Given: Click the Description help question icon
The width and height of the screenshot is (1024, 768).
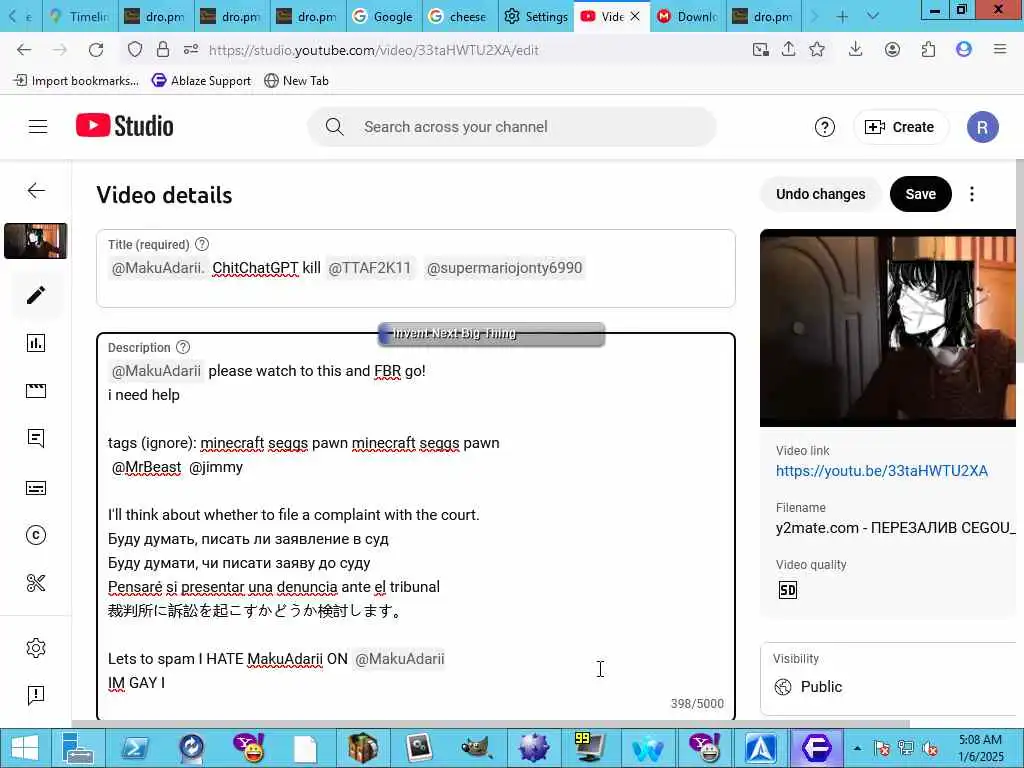Looking at the screenshot, I should (x=184, y=347).
